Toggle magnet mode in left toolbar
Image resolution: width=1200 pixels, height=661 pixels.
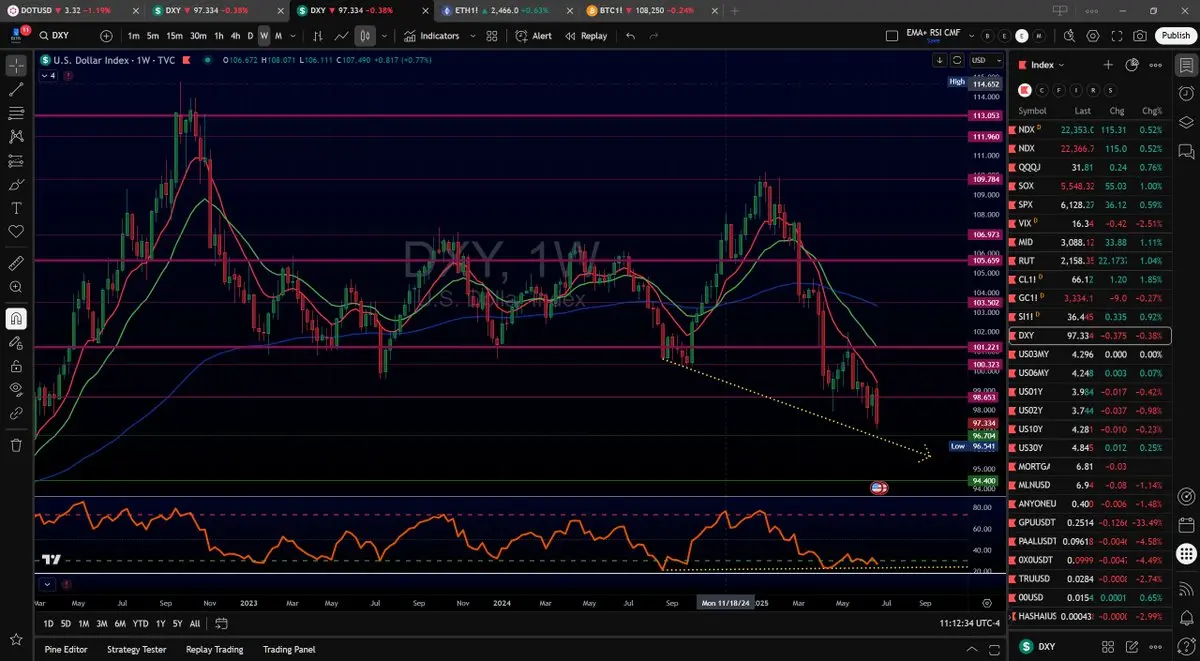click(16, 318)
